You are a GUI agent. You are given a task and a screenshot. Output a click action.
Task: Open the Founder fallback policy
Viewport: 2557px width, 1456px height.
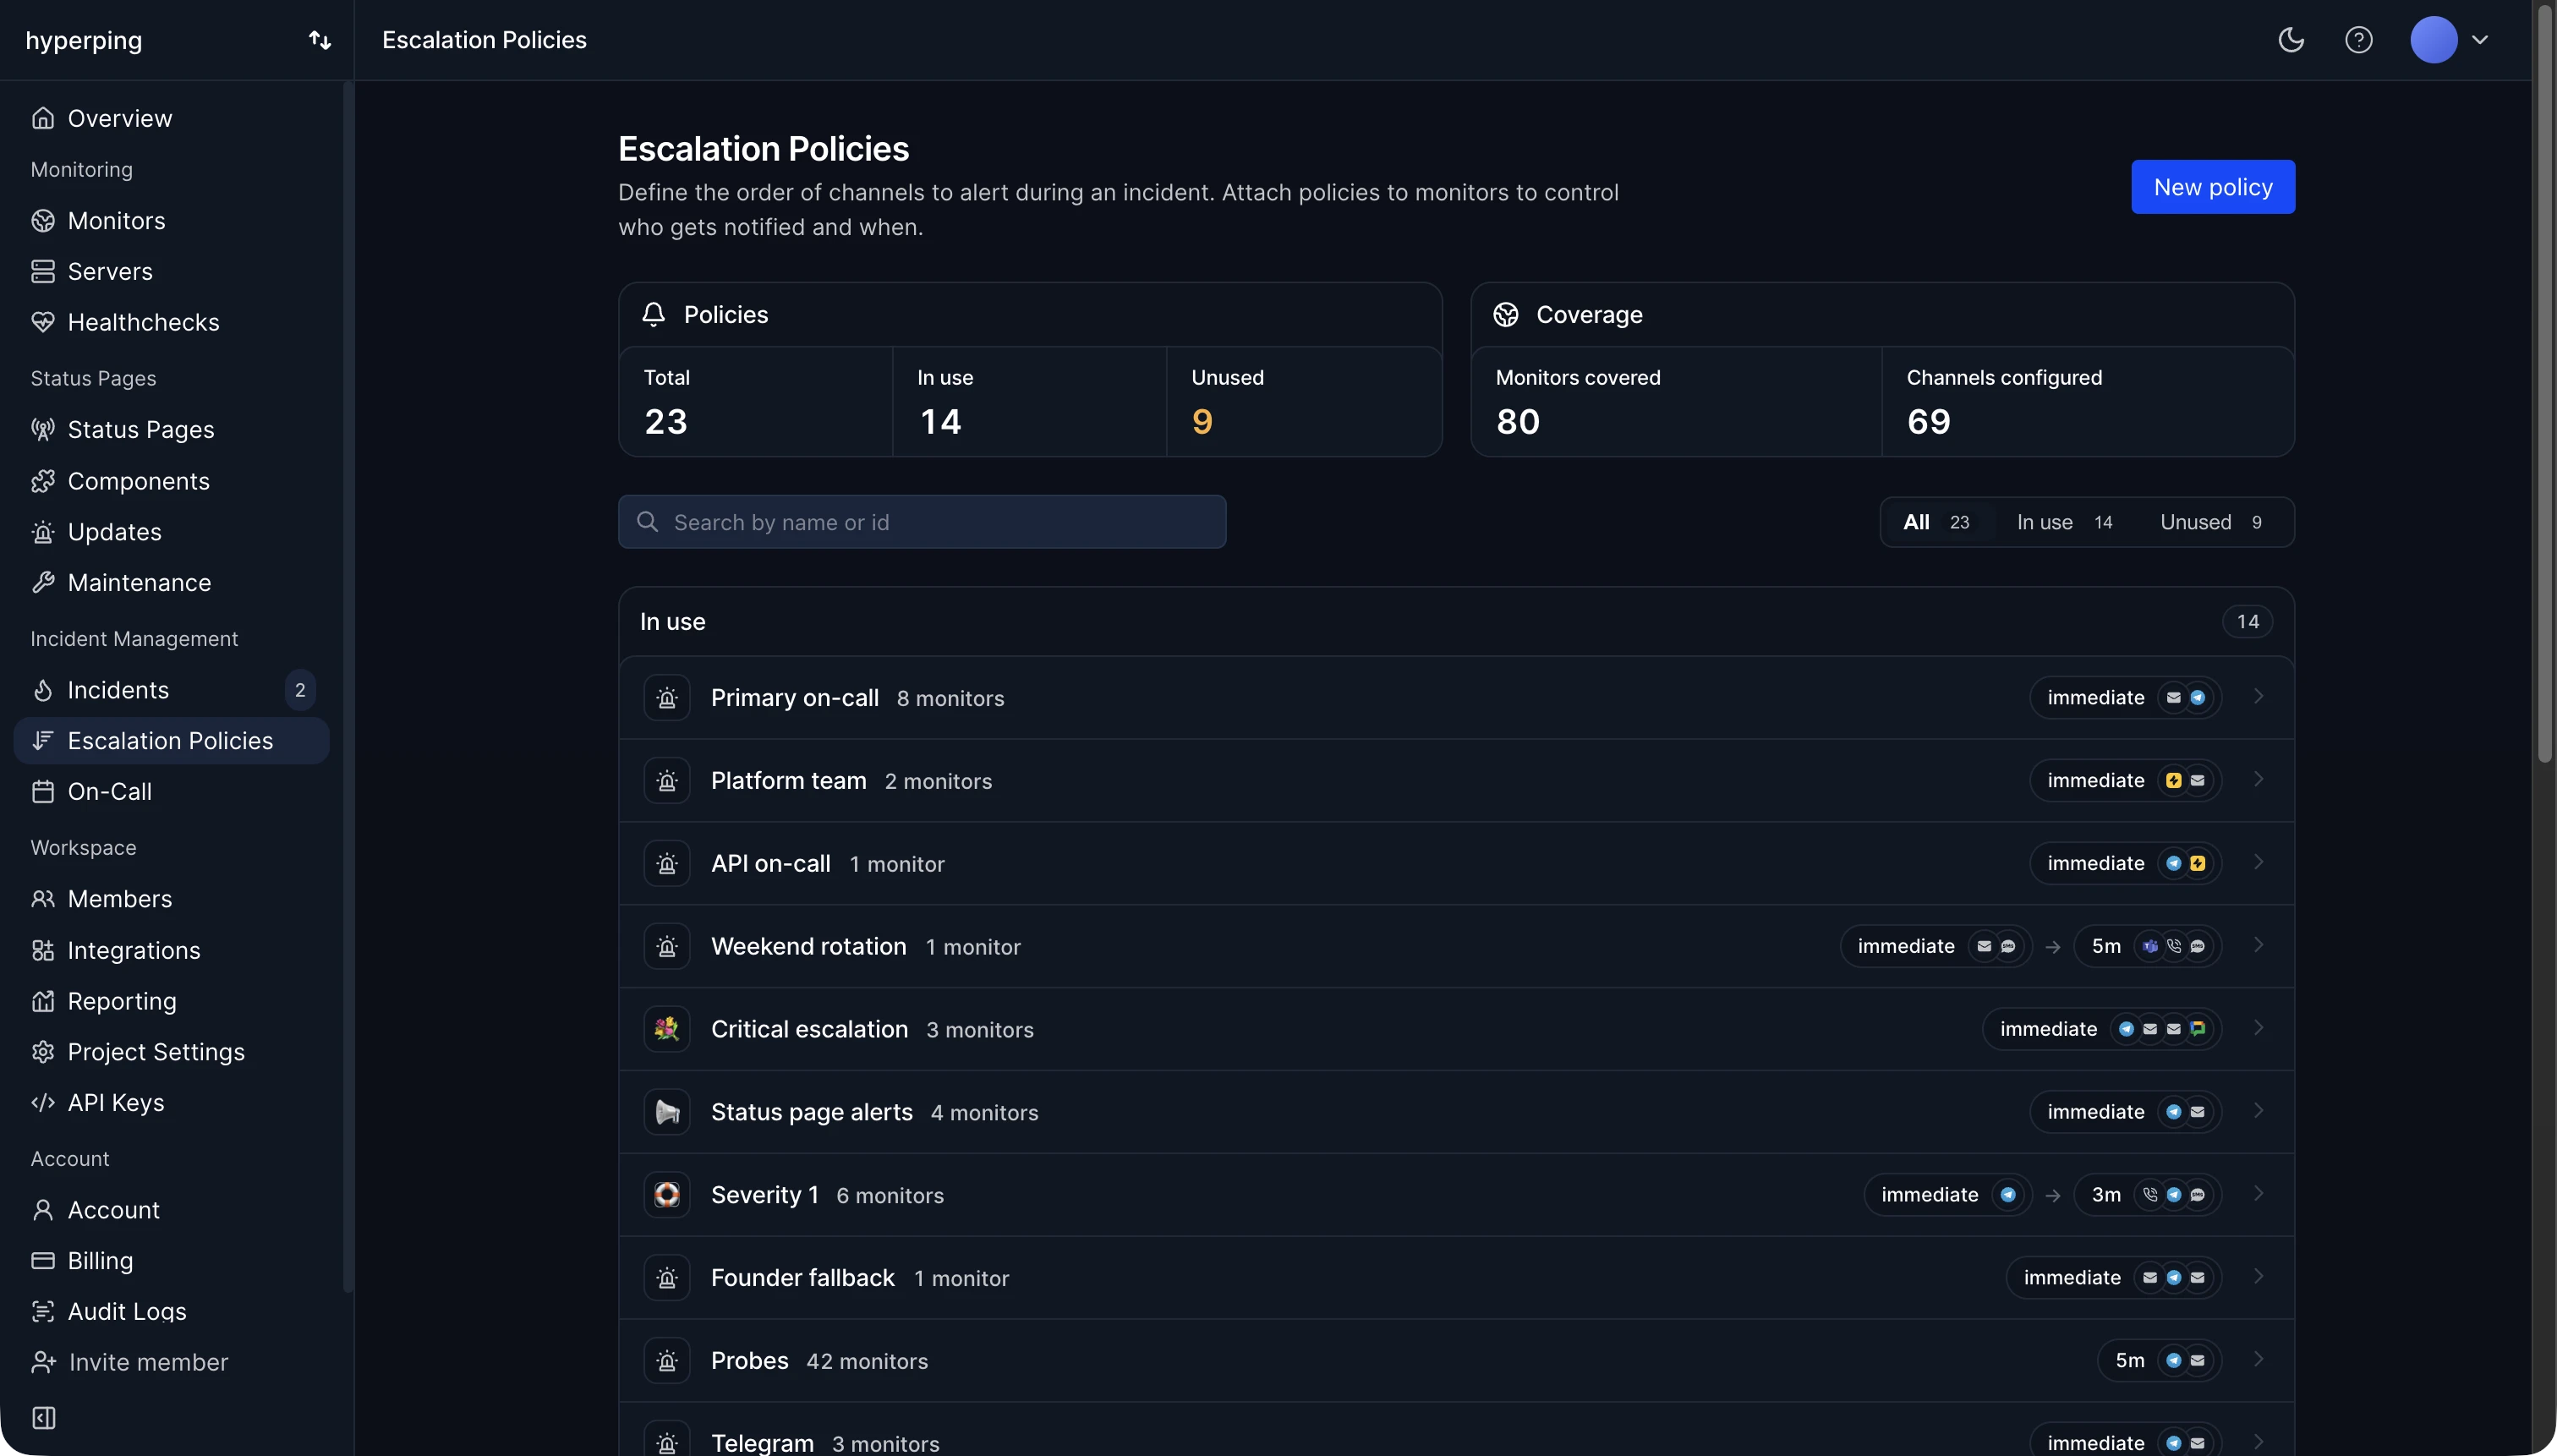(1456, 1278)
